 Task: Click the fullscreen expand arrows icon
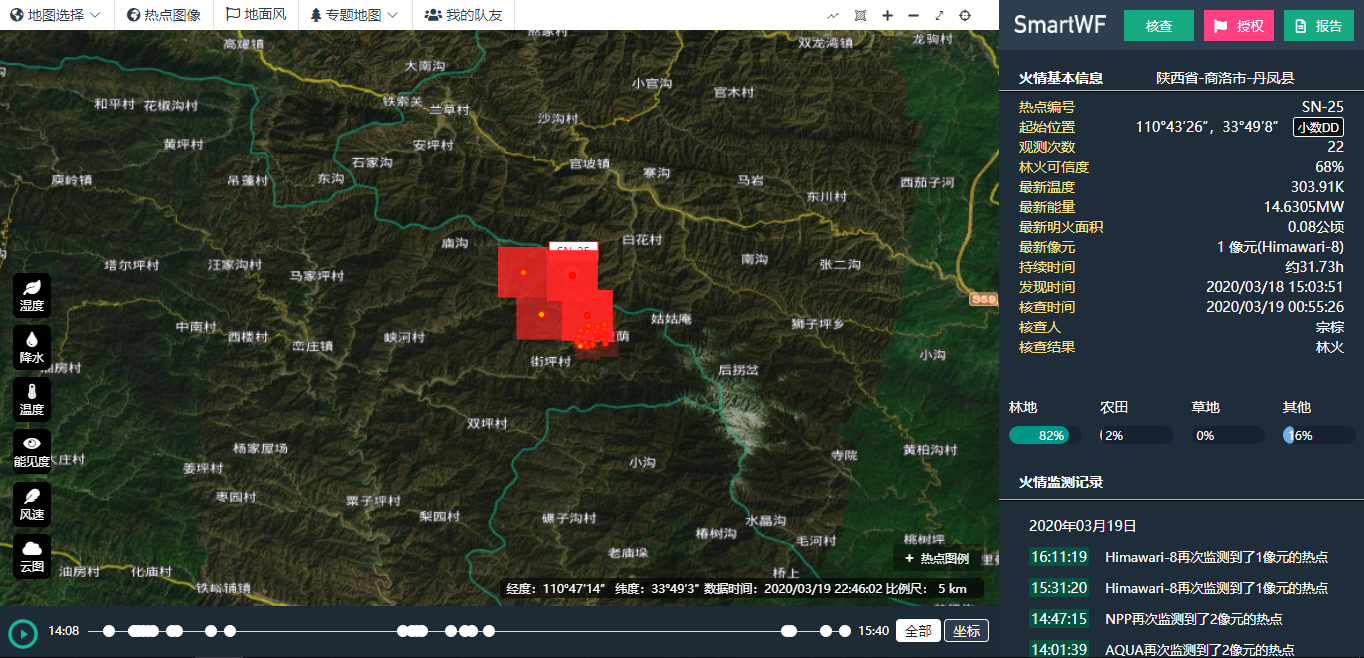[939, 15]
